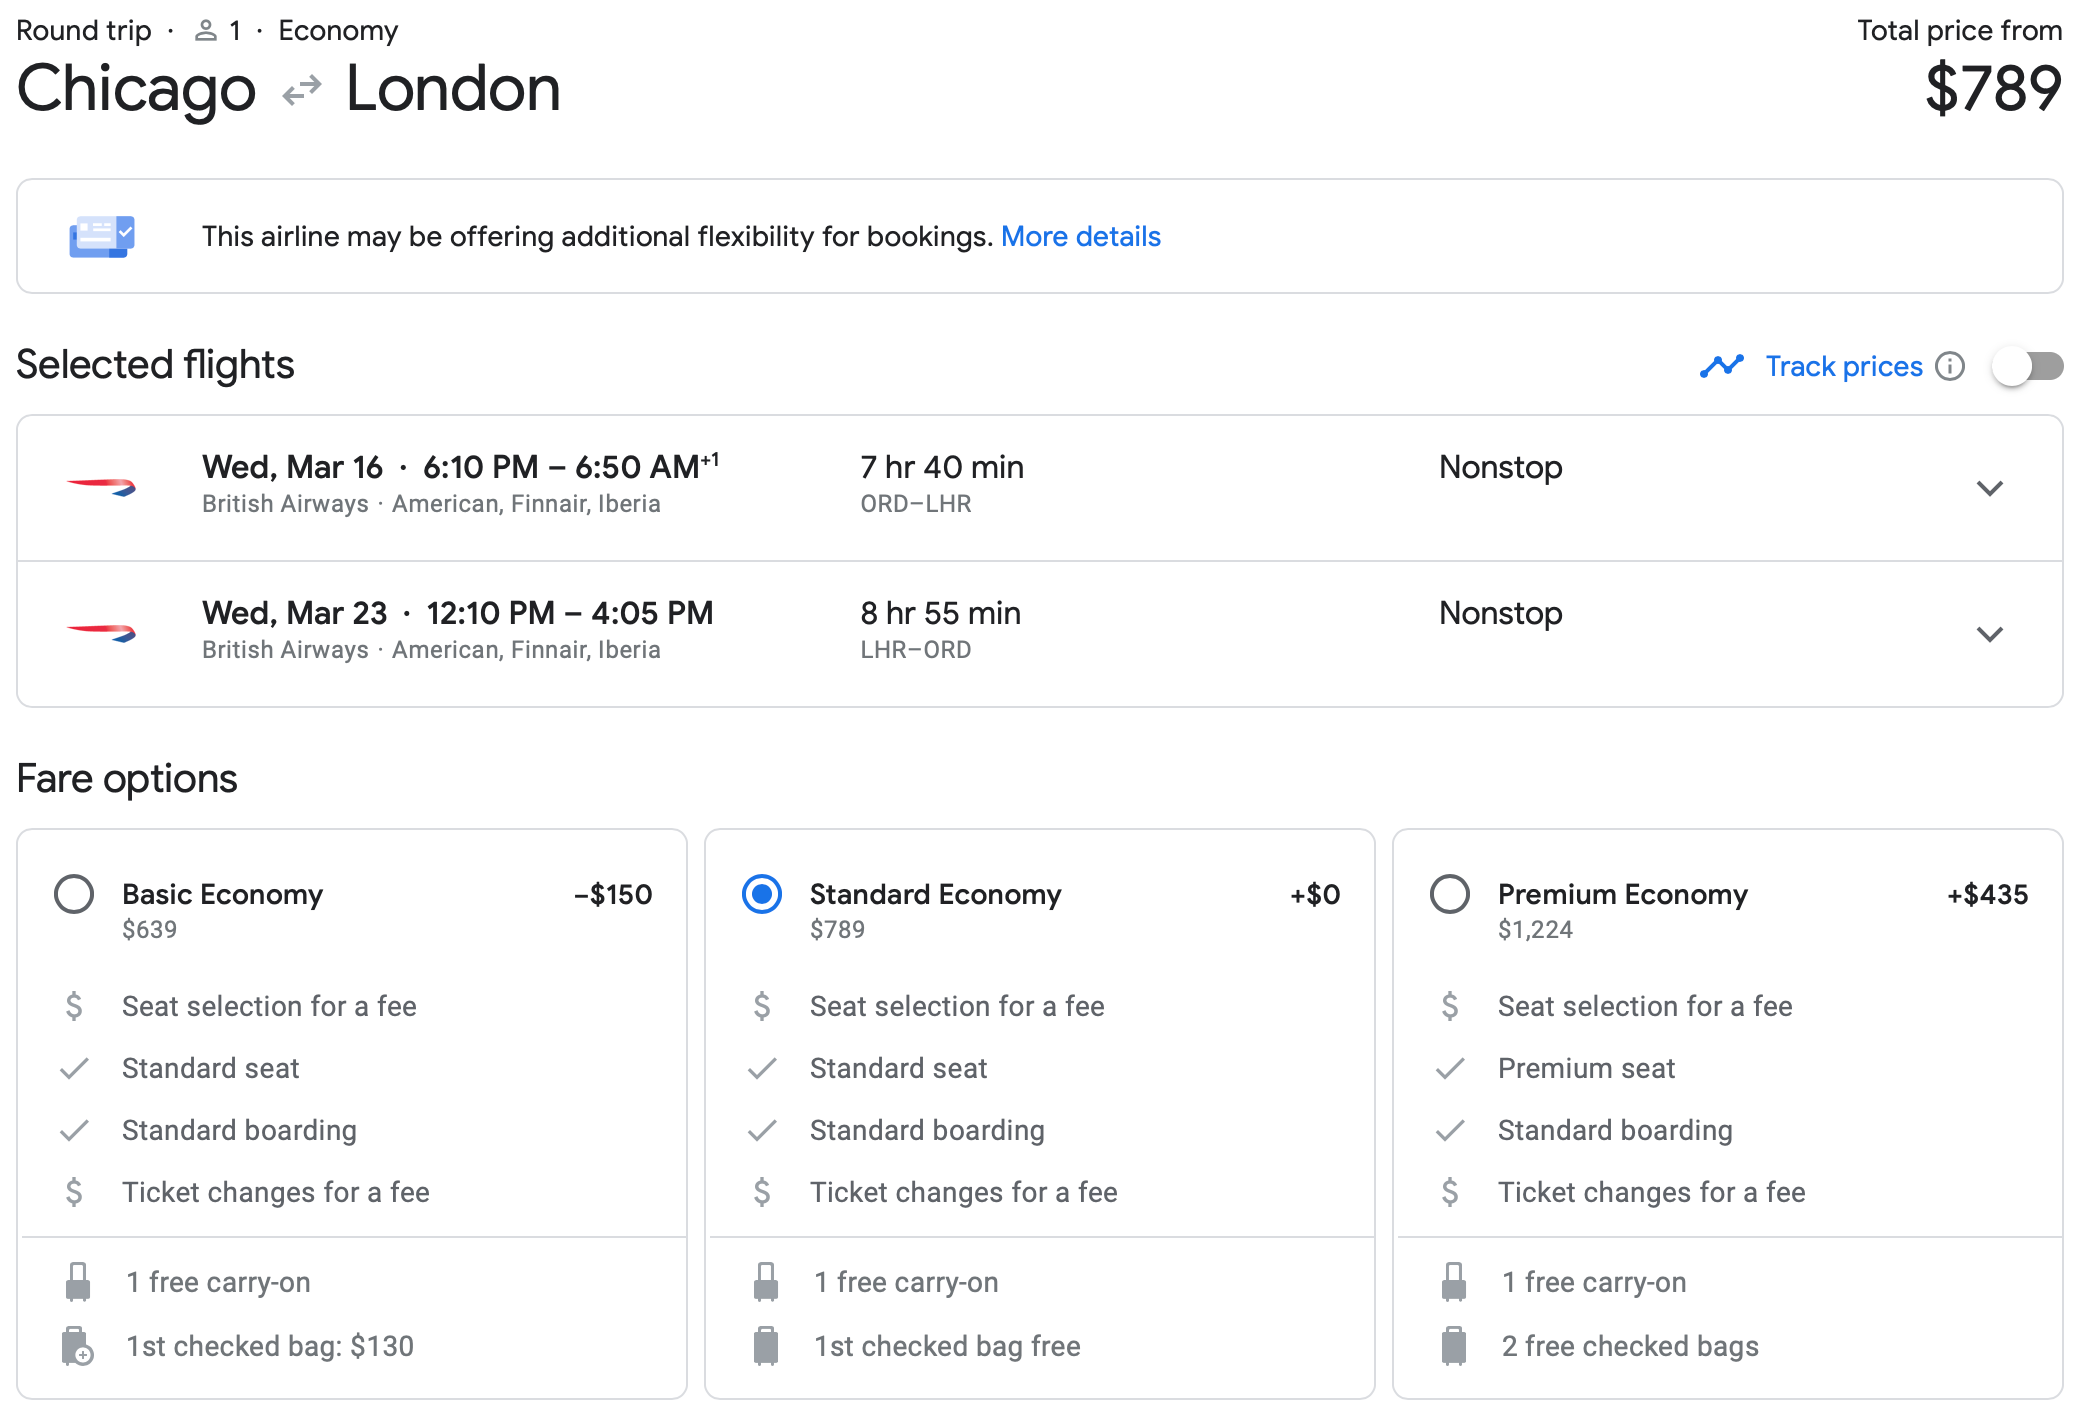Expand the Wed, Mar 23 flight details
The image size is (2084, 1416).
pyautogui.click(x=1990, y=634)
